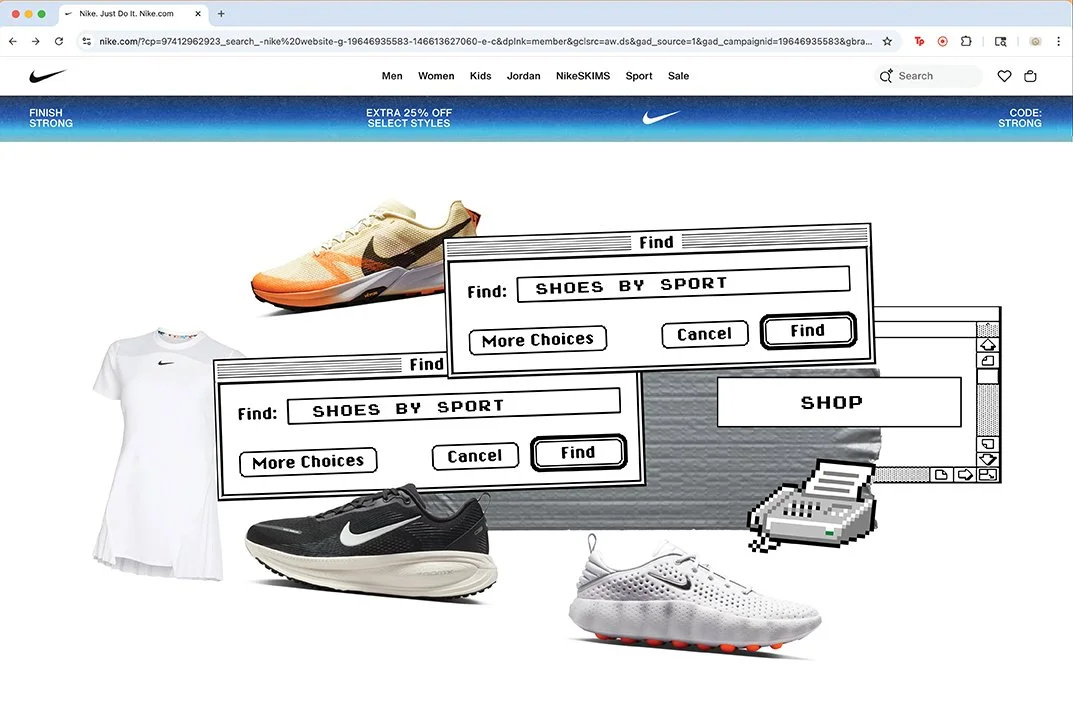
Task: Open the shopping bag icon
Action: 1030,75
